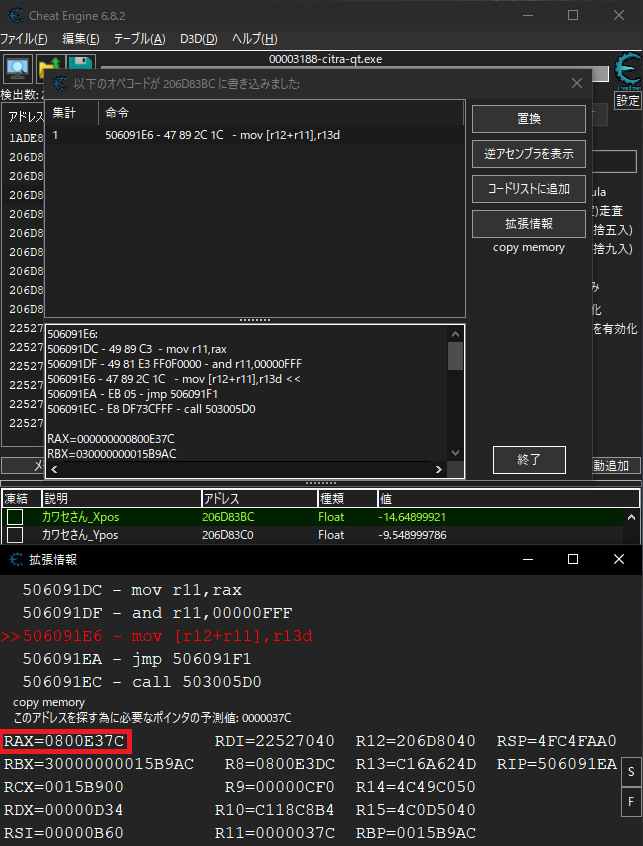Click the 説明 column header

pos(121,499)
